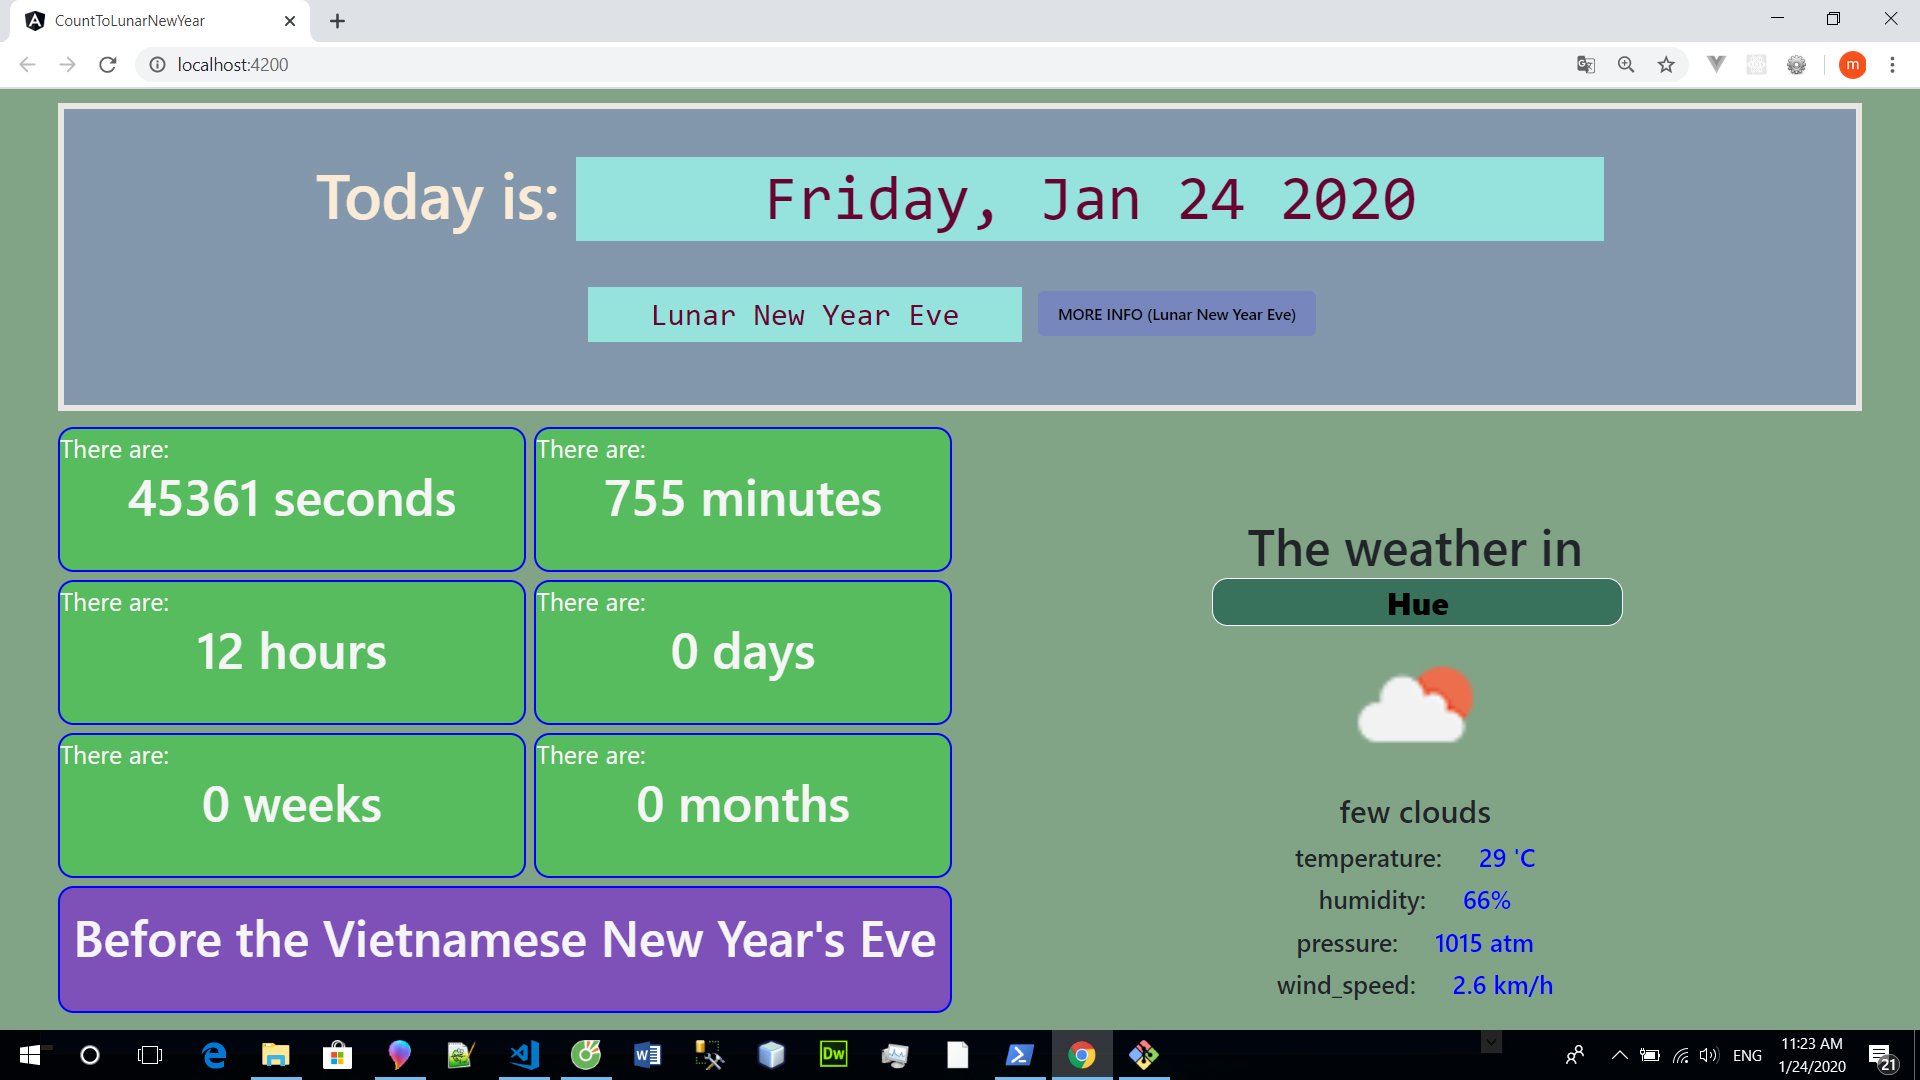Open Windows Start menu

(30, 1055)
